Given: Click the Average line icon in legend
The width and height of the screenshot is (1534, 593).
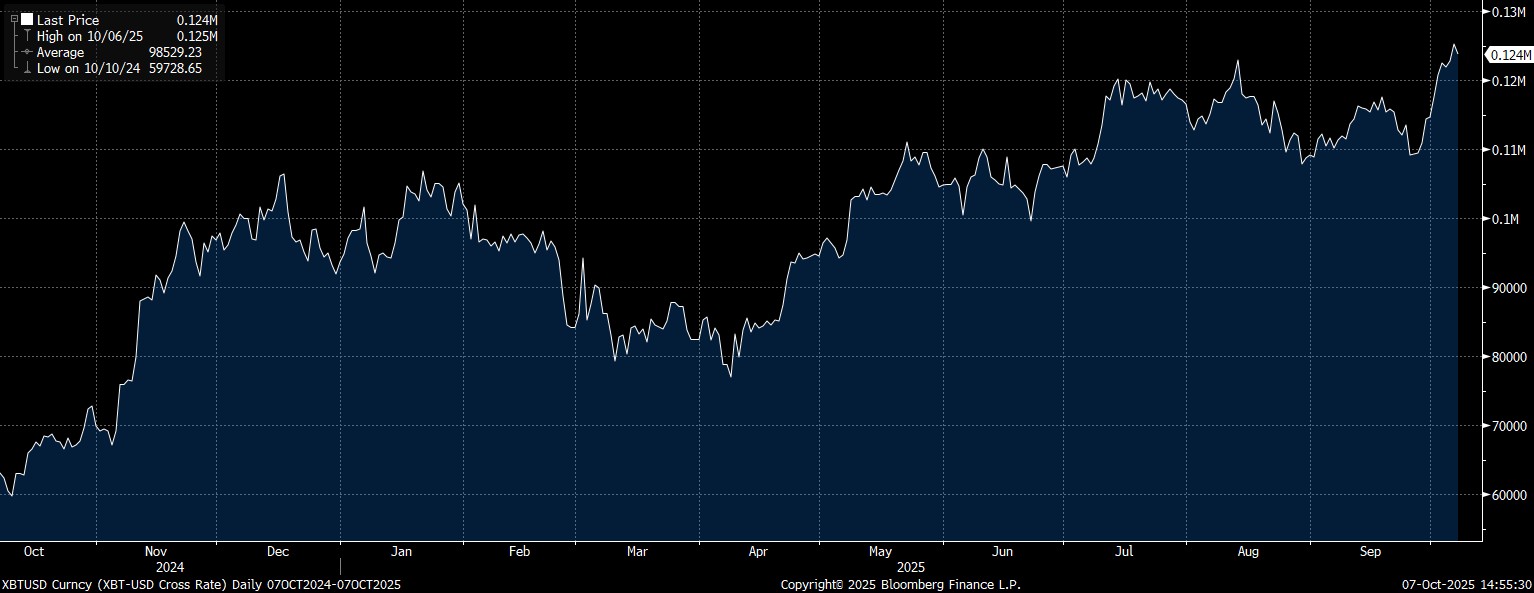Looking at the screenshot, I should [27, 52].
